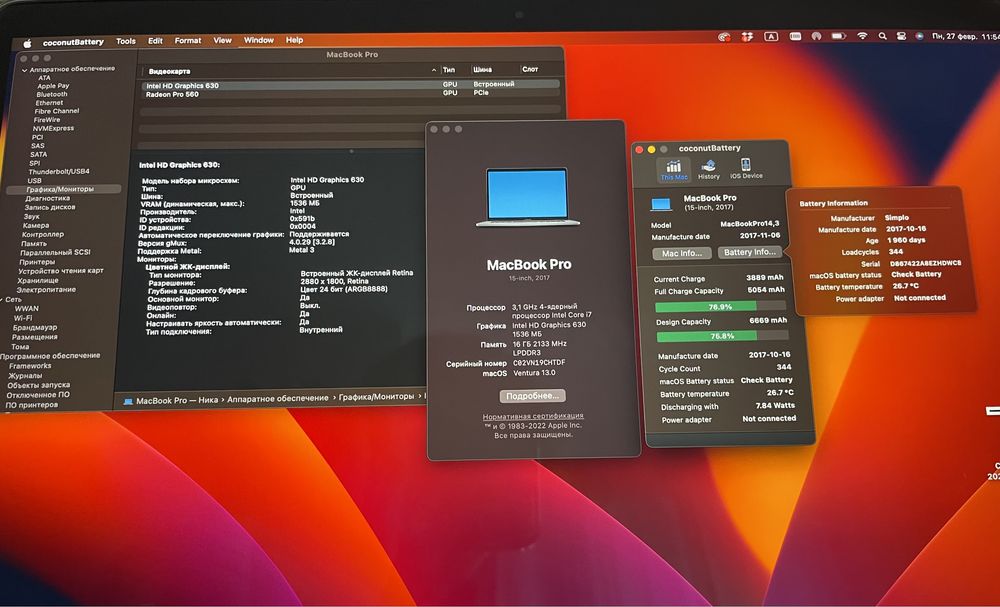1000x607 pixels.
Task: Select Брандмауэр in the sidebar
Action: click(34, 328)
